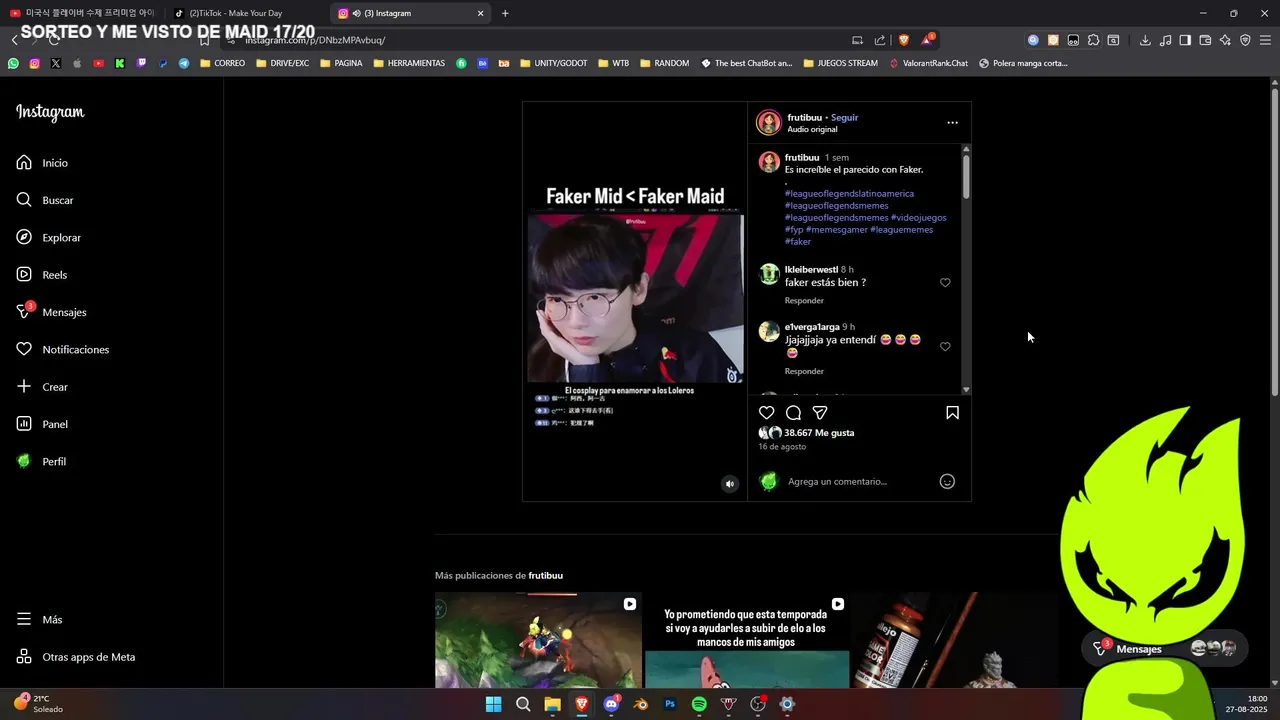Image resolution: width=1280 pixels, height=720 pixels.
Task: Reply to 'faker estás bien ?' comment
Action: tap(804, 300)
